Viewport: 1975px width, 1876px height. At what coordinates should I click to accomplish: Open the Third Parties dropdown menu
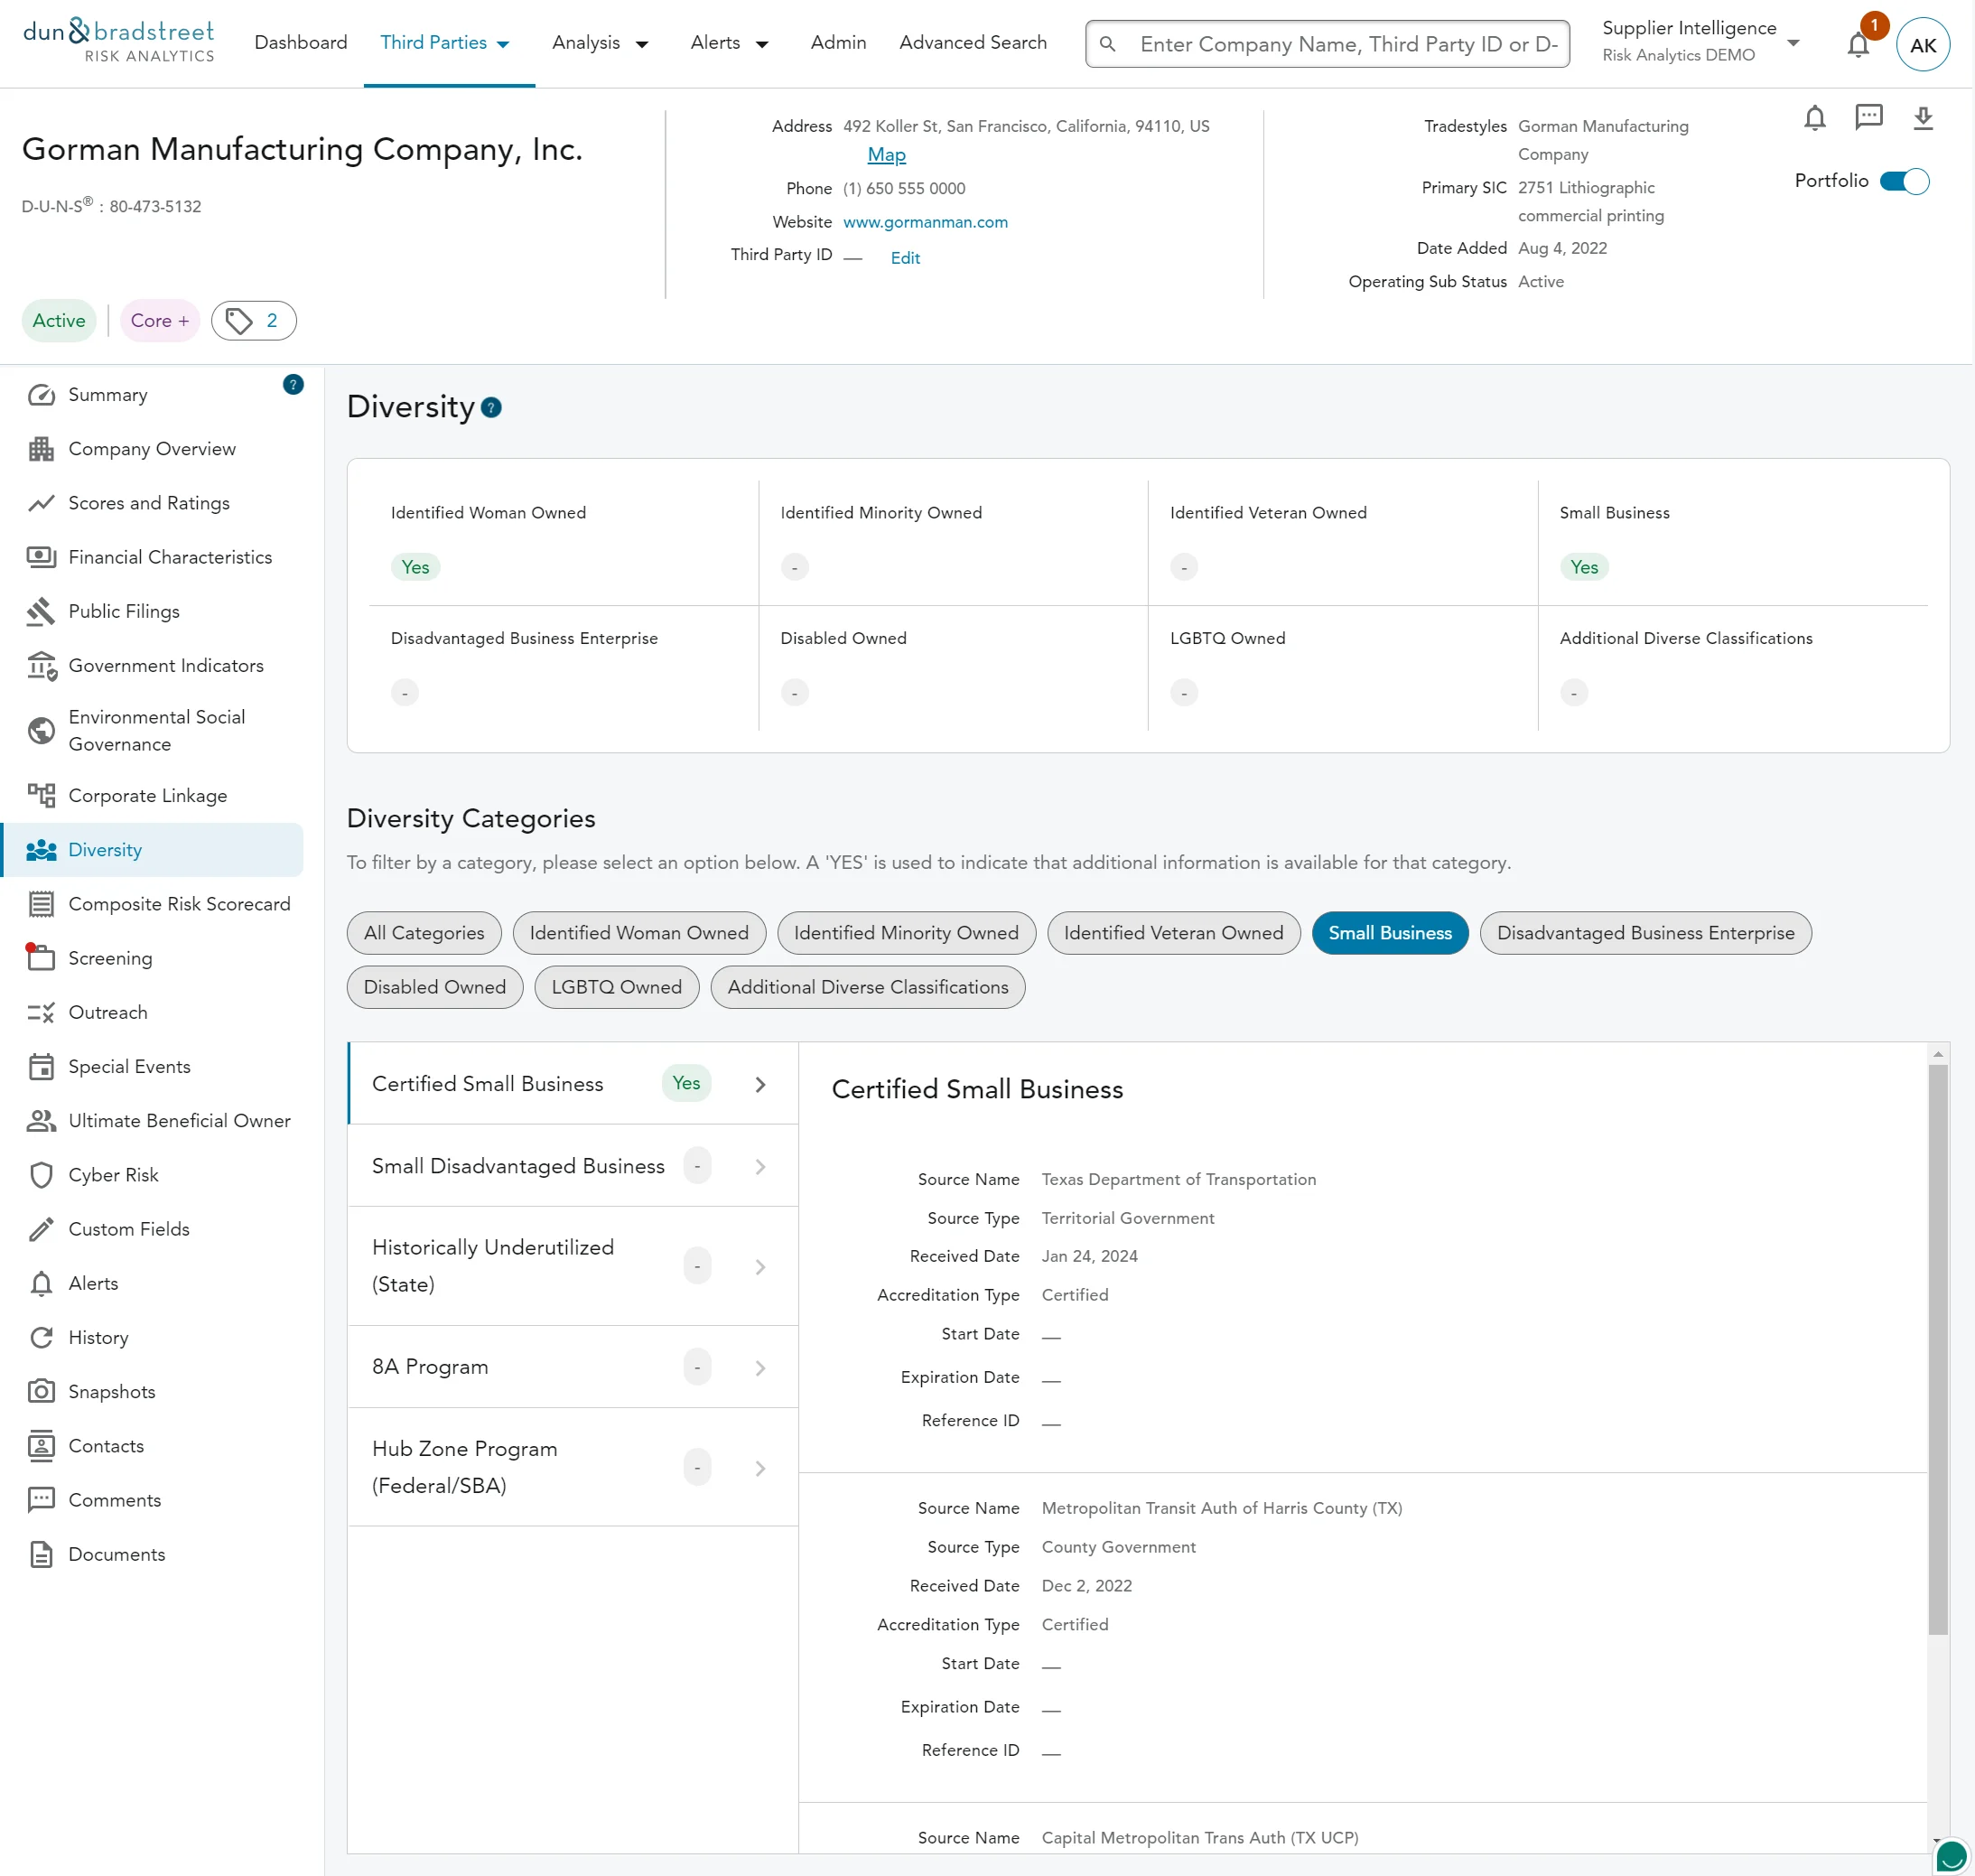(446, 43)
